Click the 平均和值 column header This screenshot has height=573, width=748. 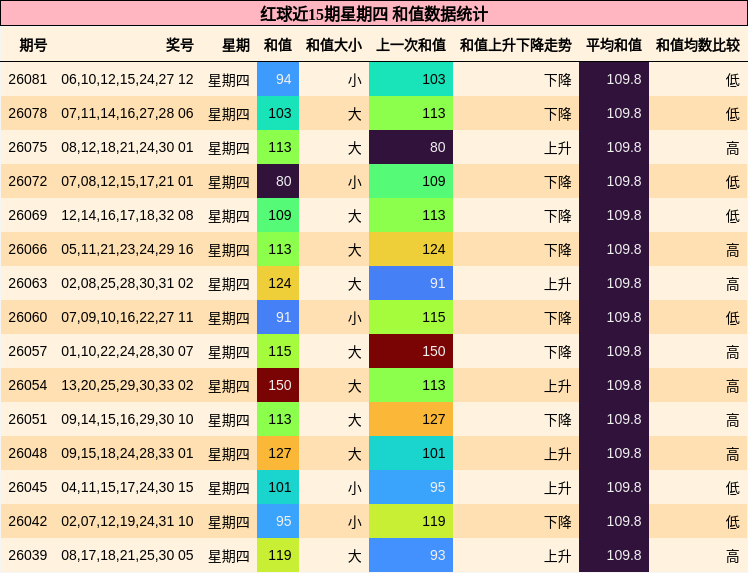coord(614,45)
